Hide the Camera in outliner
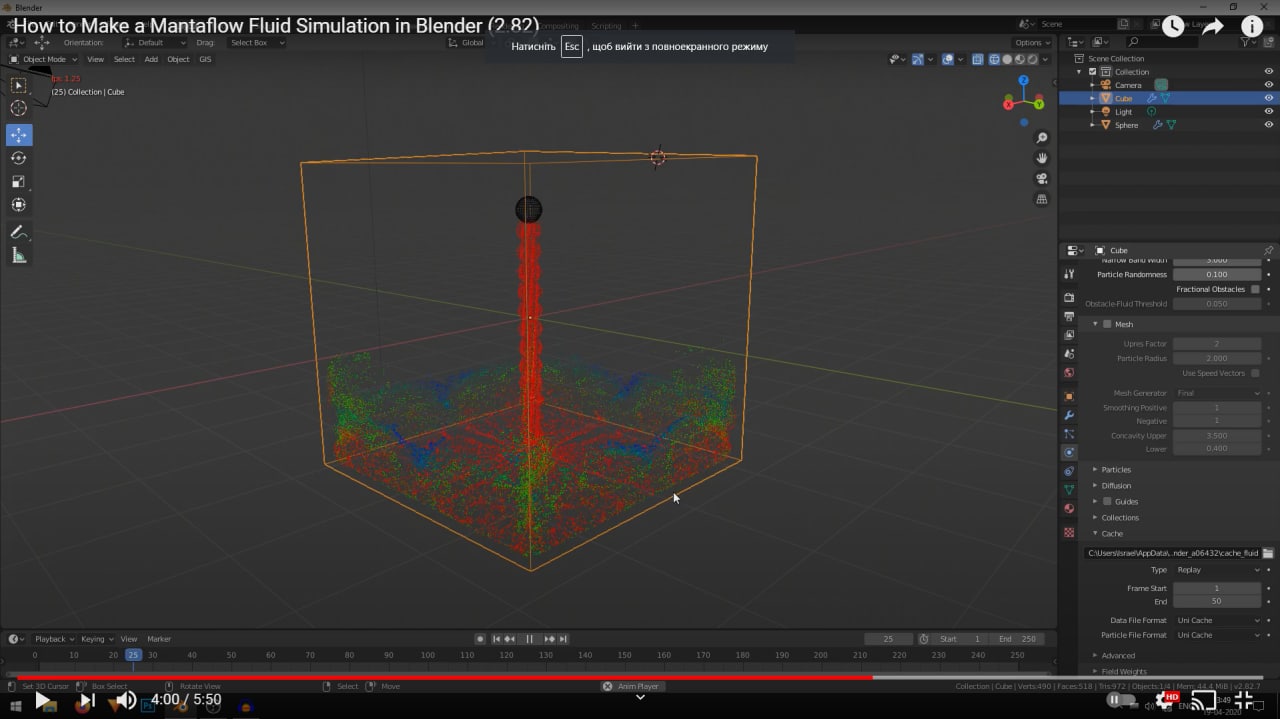This screenshot has width=1280, height=719. [1269, 85]
